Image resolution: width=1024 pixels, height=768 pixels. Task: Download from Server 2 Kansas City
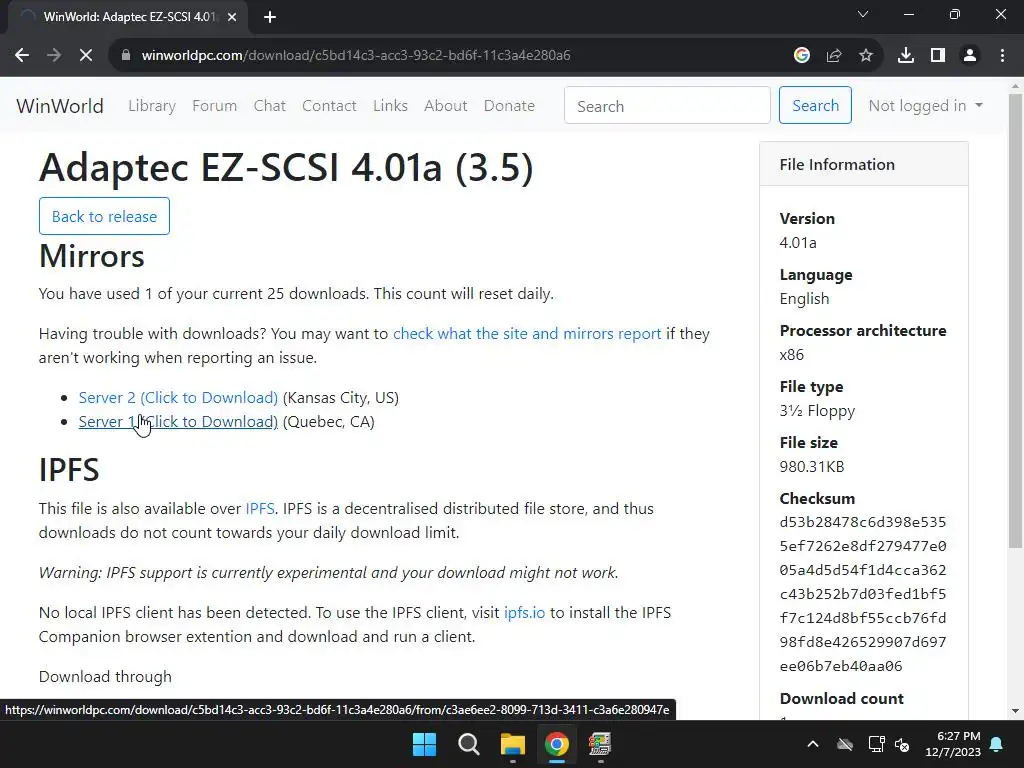178,398
